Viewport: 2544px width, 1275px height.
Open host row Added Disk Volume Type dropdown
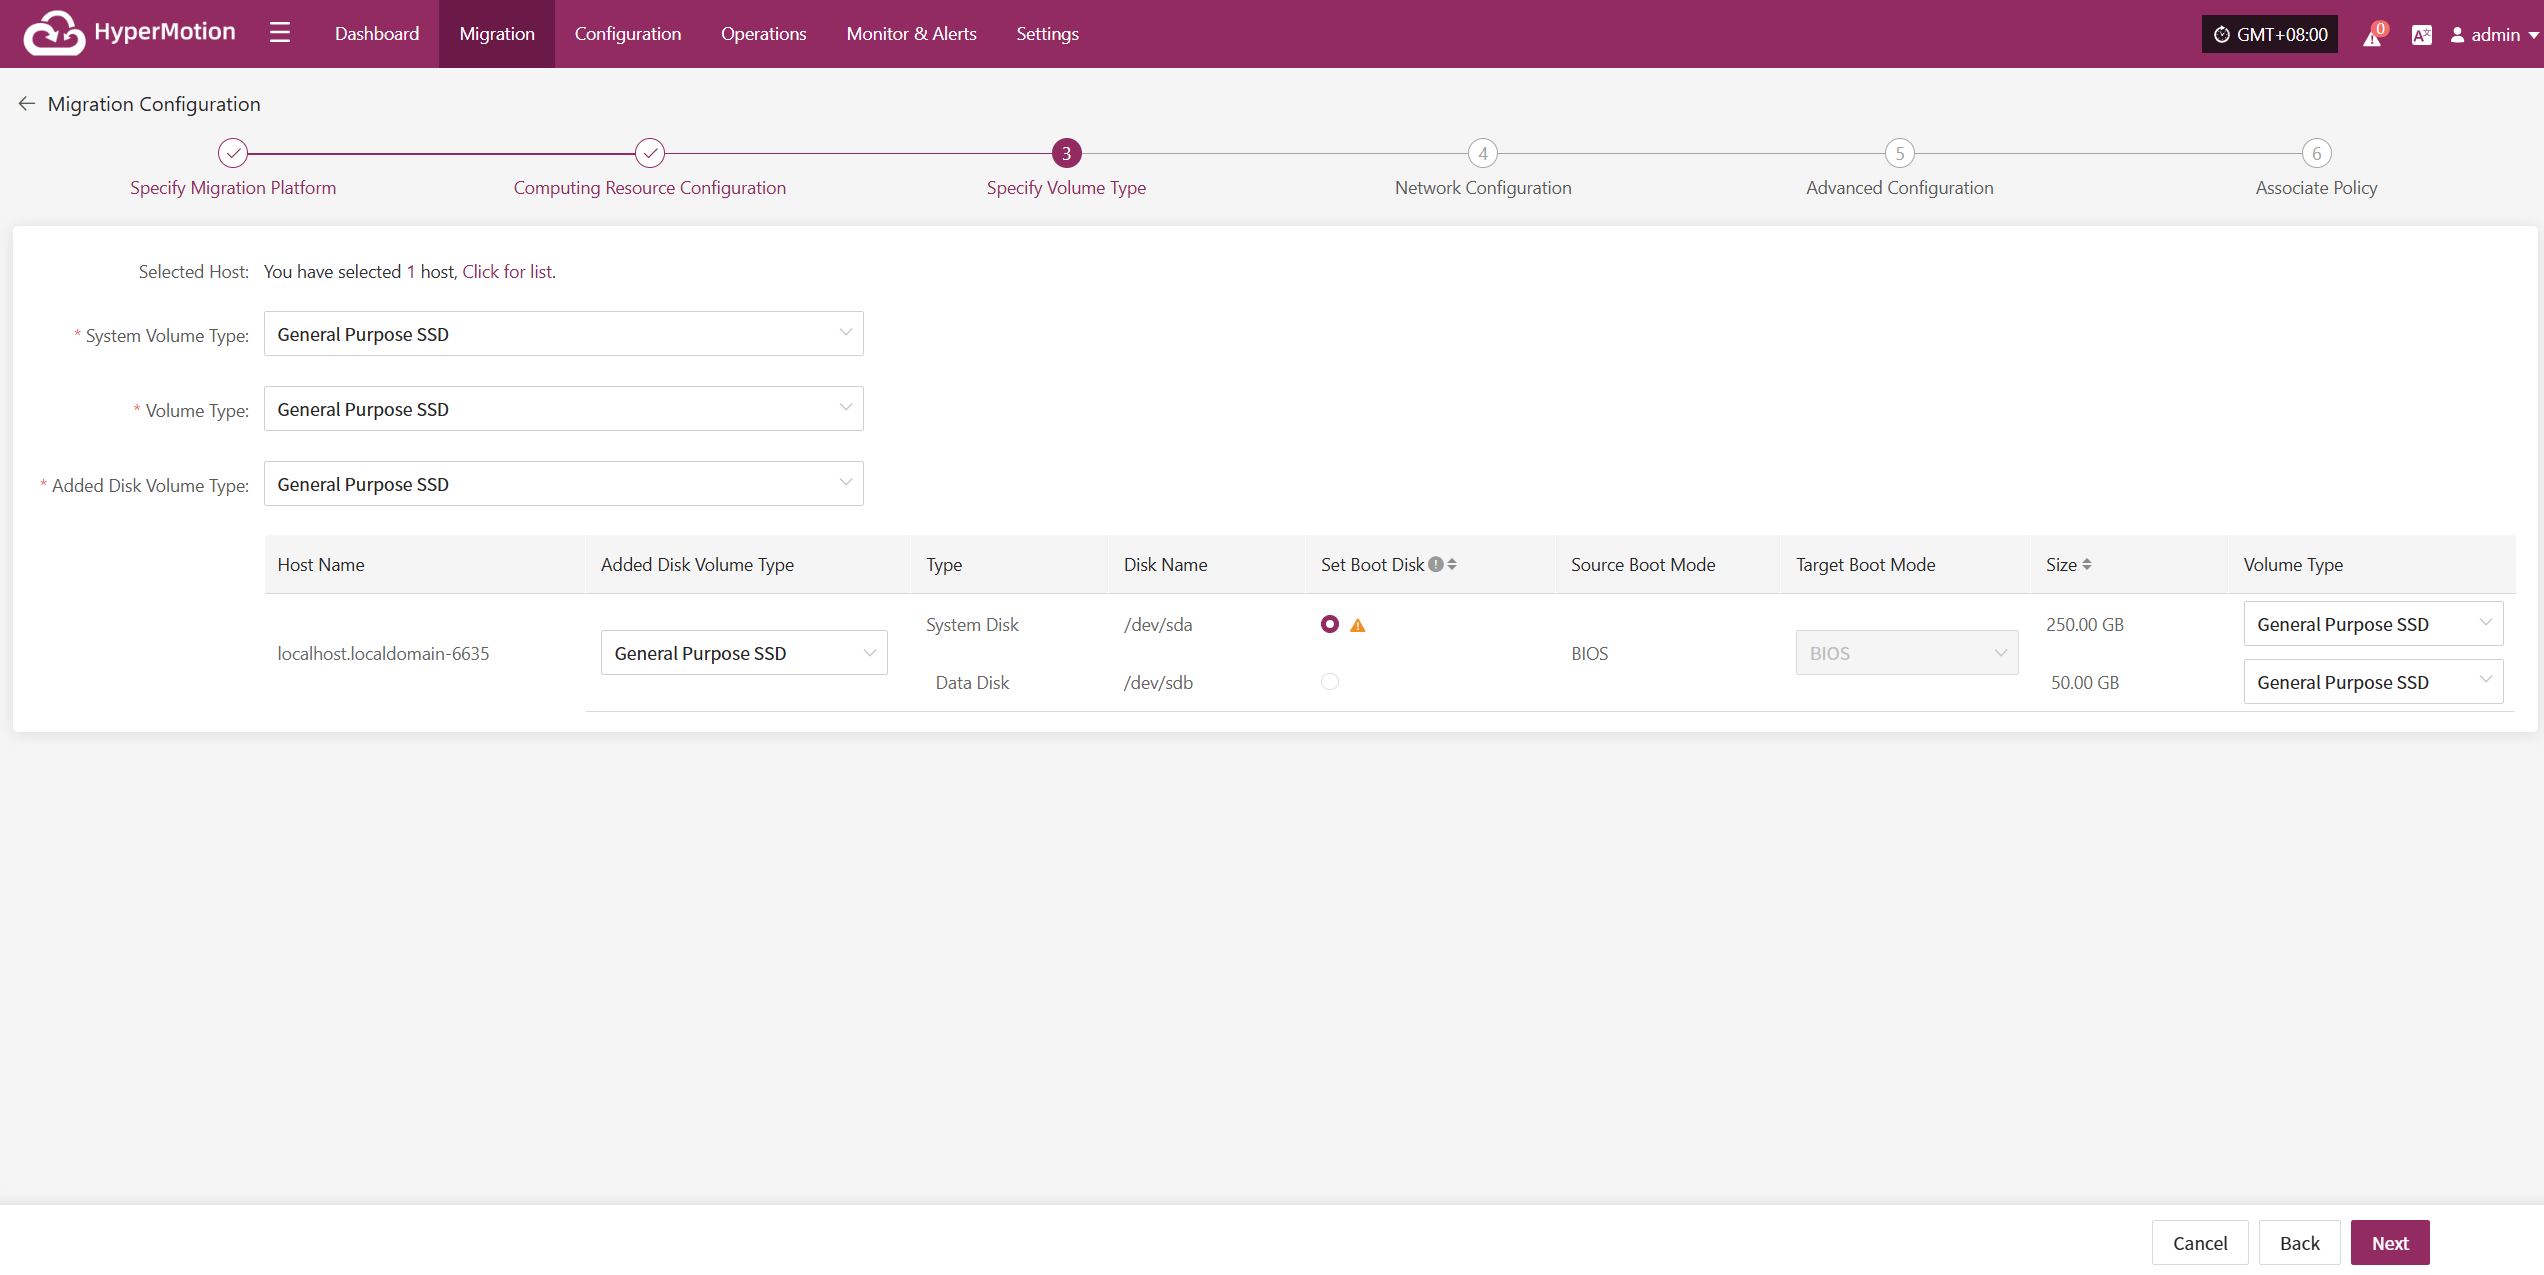[744, 653]
